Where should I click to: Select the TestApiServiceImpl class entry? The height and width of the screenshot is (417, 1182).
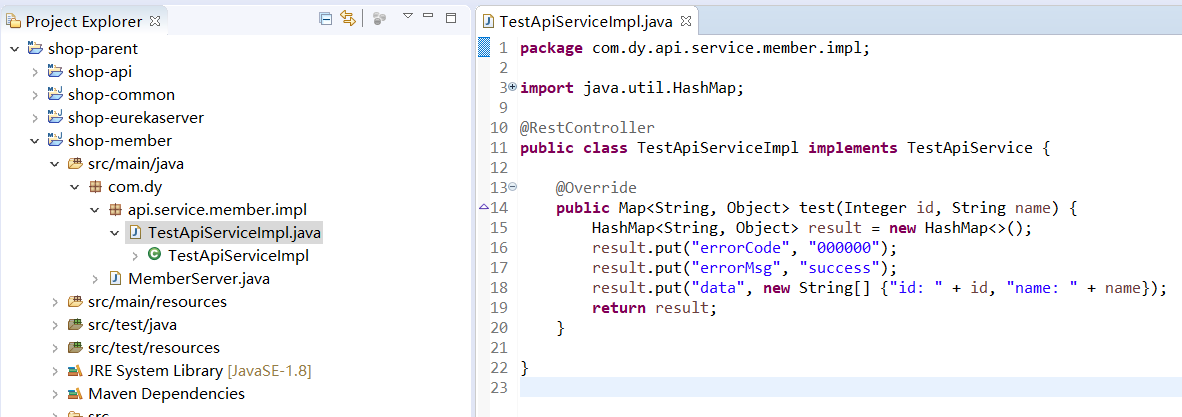coord(238,256)
